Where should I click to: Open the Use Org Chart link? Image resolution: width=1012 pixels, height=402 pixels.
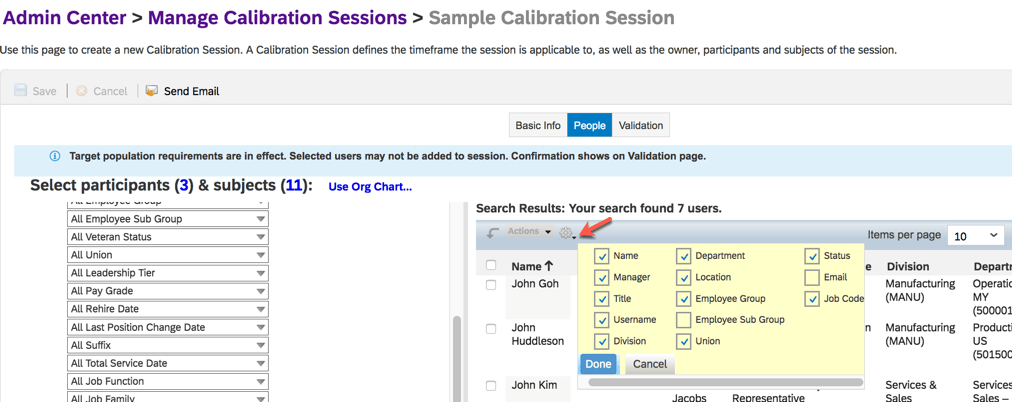[370, 186]
